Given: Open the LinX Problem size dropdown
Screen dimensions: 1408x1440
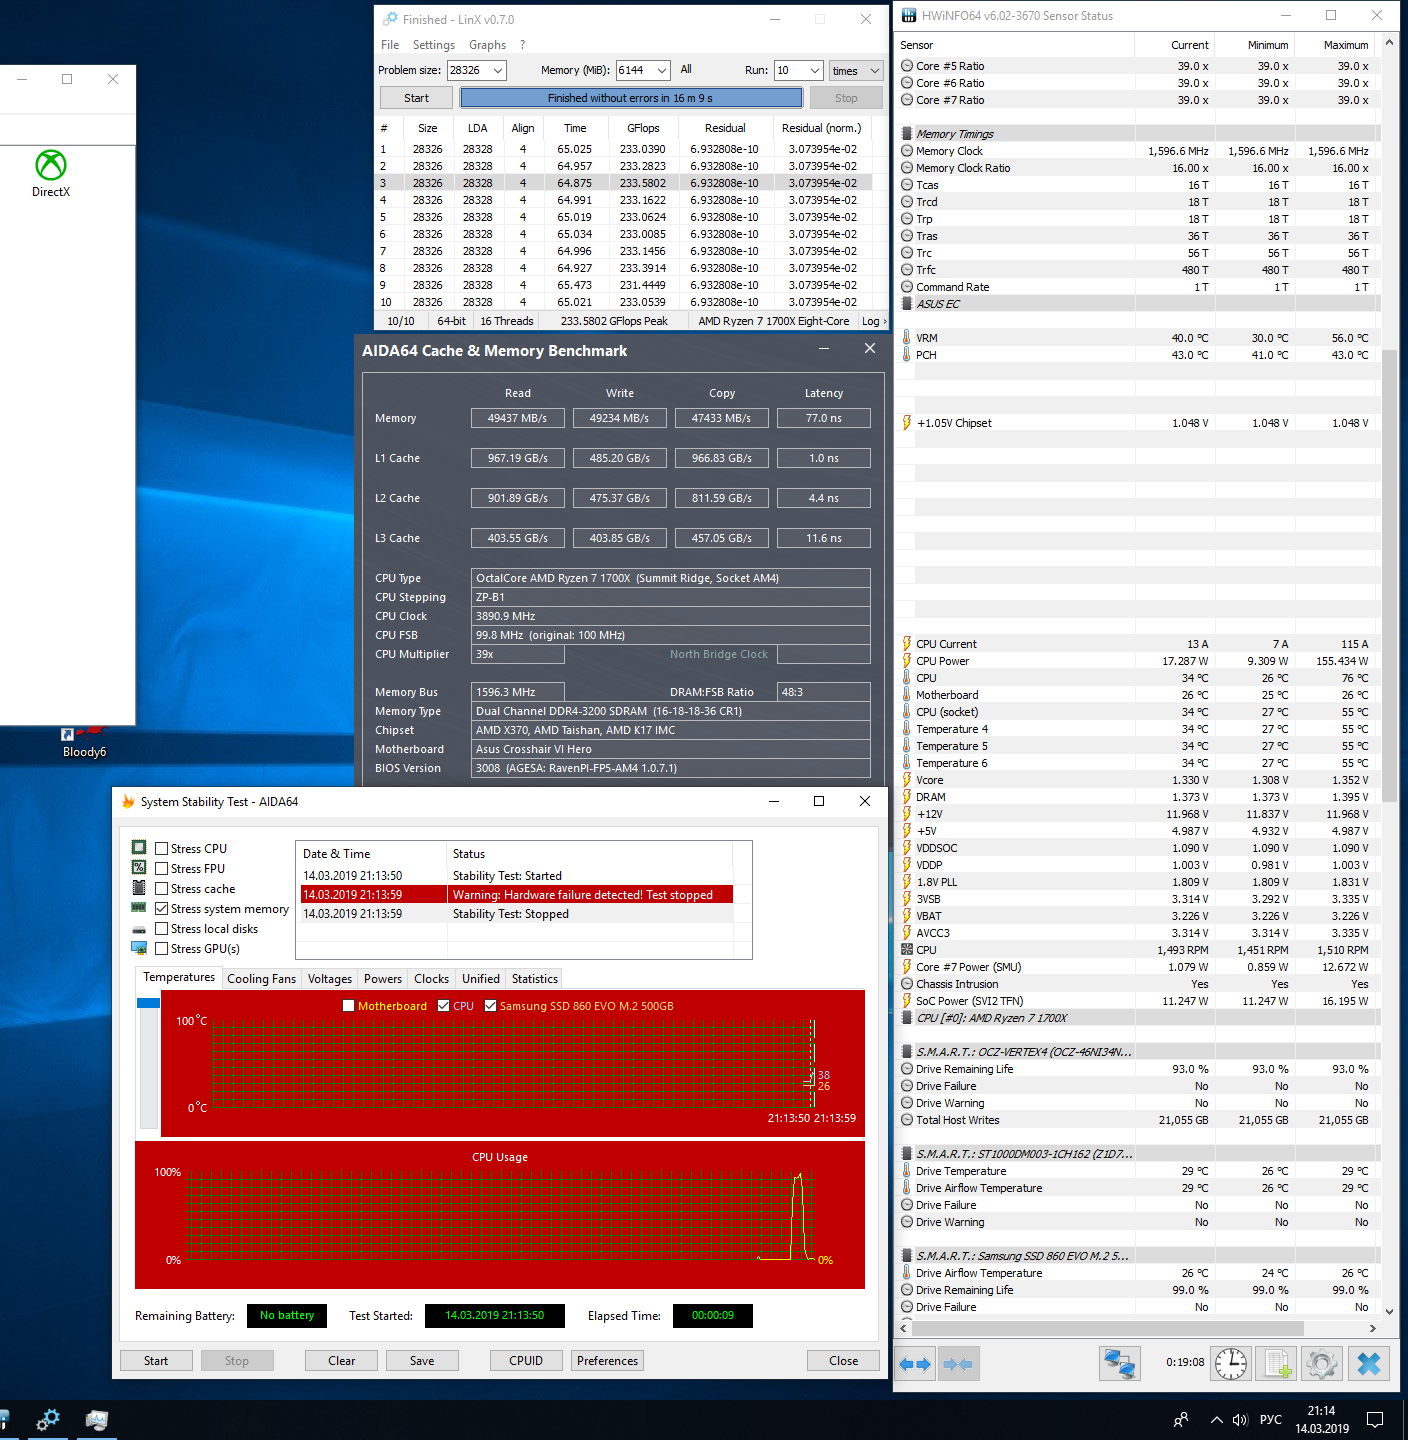Looking at the screenshot, I should [x=497, y=70].
